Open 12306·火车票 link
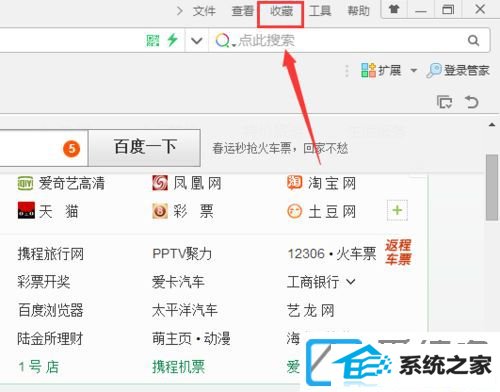The height and width of the screenshot is (392, 500). [332, 254]
